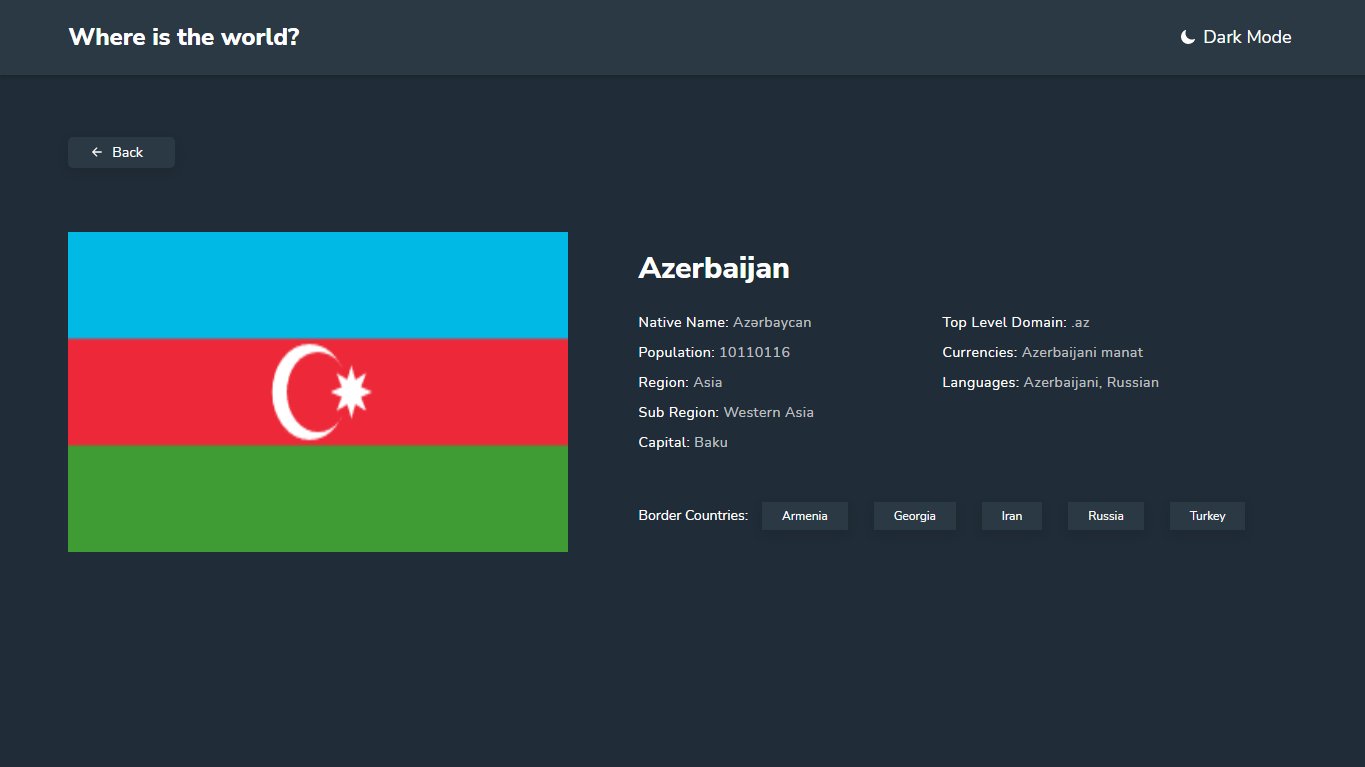Toggle the Dark Mode theme switch
This screenshot has height=767, width=1365.
[1235, 36]
